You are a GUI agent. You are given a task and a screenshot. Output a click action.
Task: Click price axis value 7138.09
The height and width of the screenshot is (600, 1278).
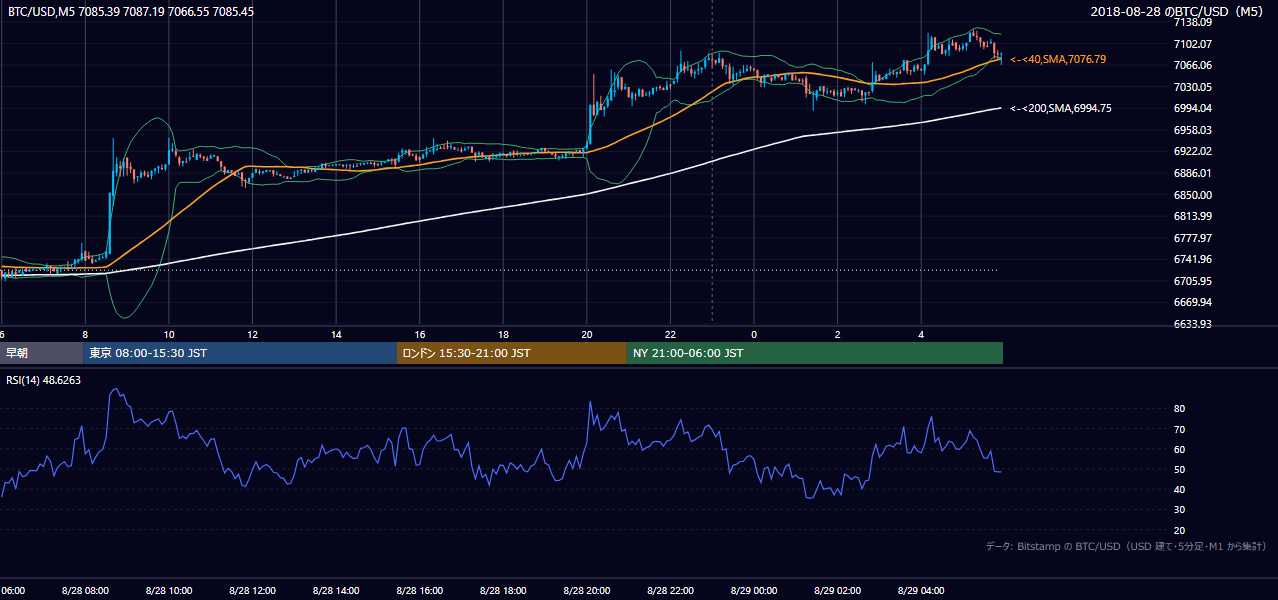pyautogui.click(x=1193, y=22)
